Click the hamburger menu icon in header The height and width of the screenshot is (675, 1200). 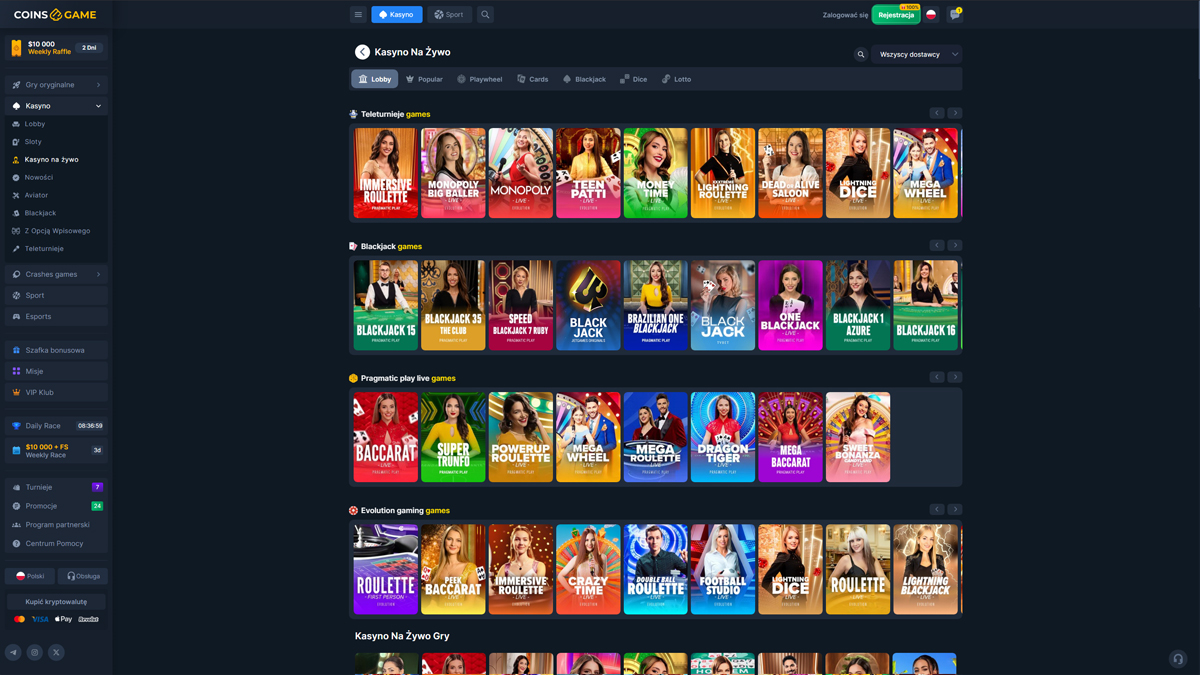click(358, 15)
